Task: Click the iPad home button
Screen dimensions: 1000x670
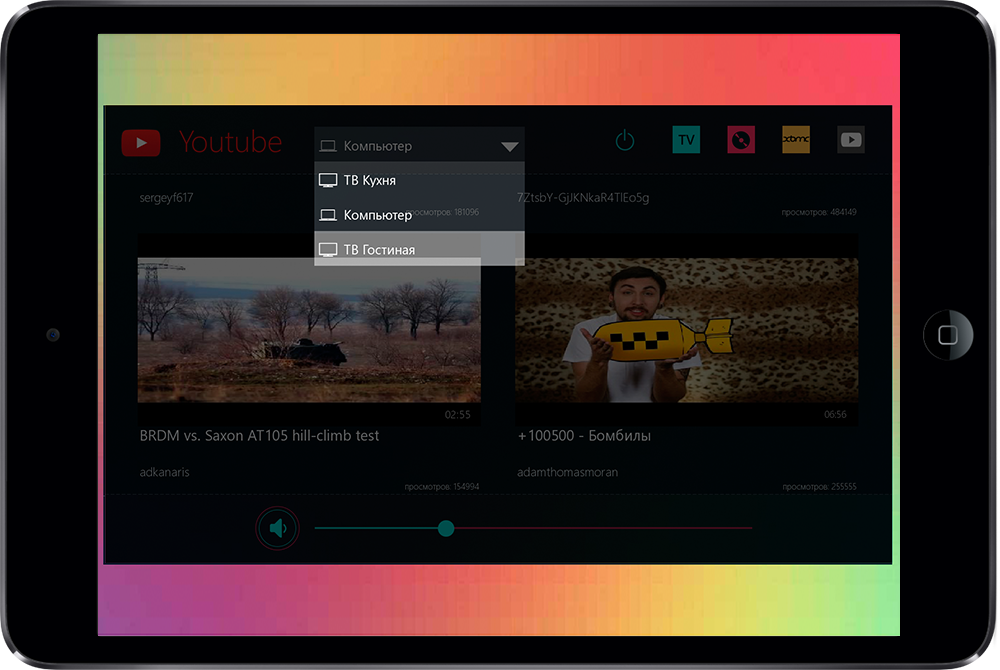Action: point(947,335)
